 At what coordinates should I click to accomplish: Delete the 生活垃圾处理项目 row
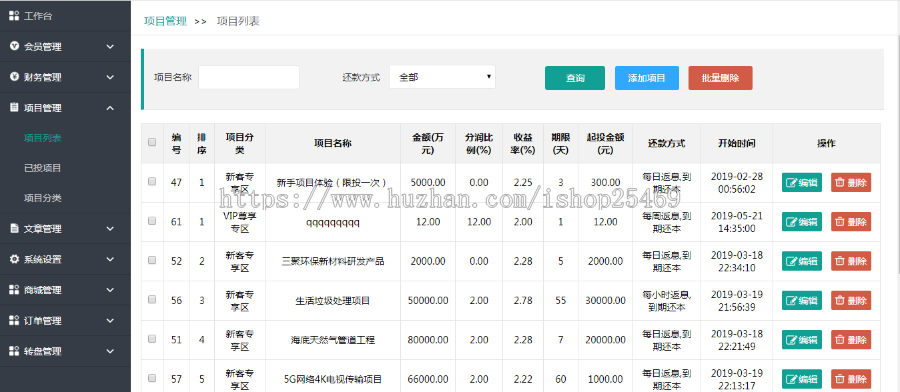851,300
